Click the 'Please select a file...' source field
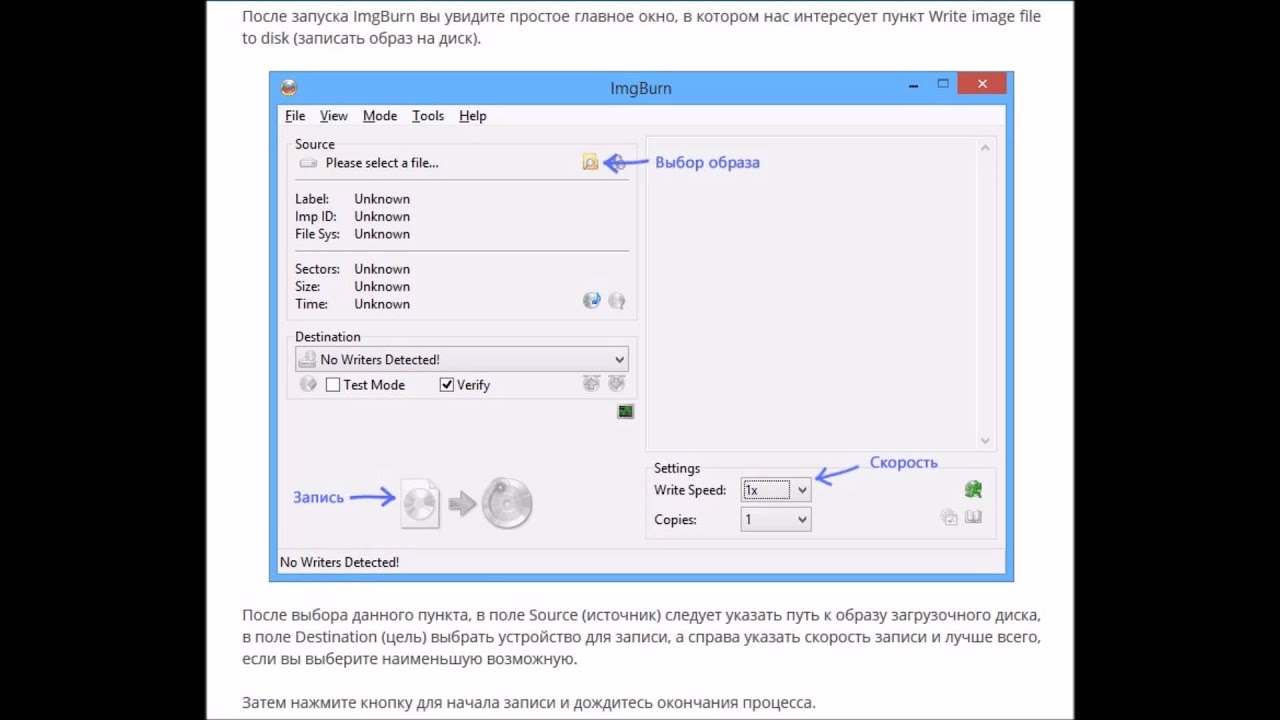 [382, 163]
